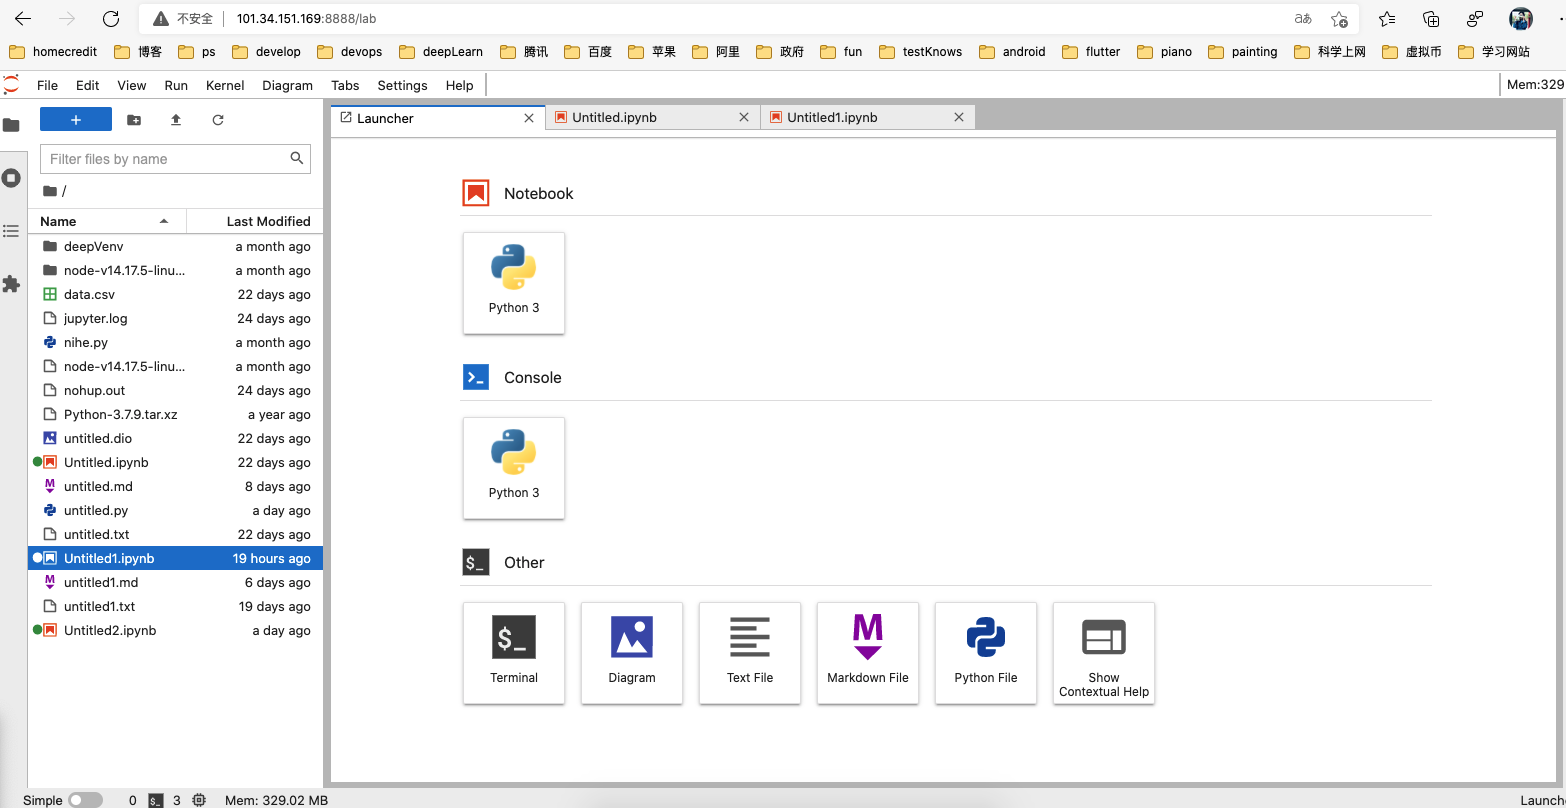Open the deepVenv folder
This screenshot has height=808, width=1566.
click(94, 246)
